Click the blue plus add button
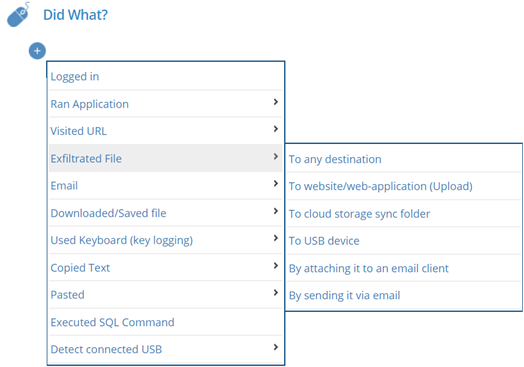The width and height of the screenshot is (524, 367). (x=37, y=51)
